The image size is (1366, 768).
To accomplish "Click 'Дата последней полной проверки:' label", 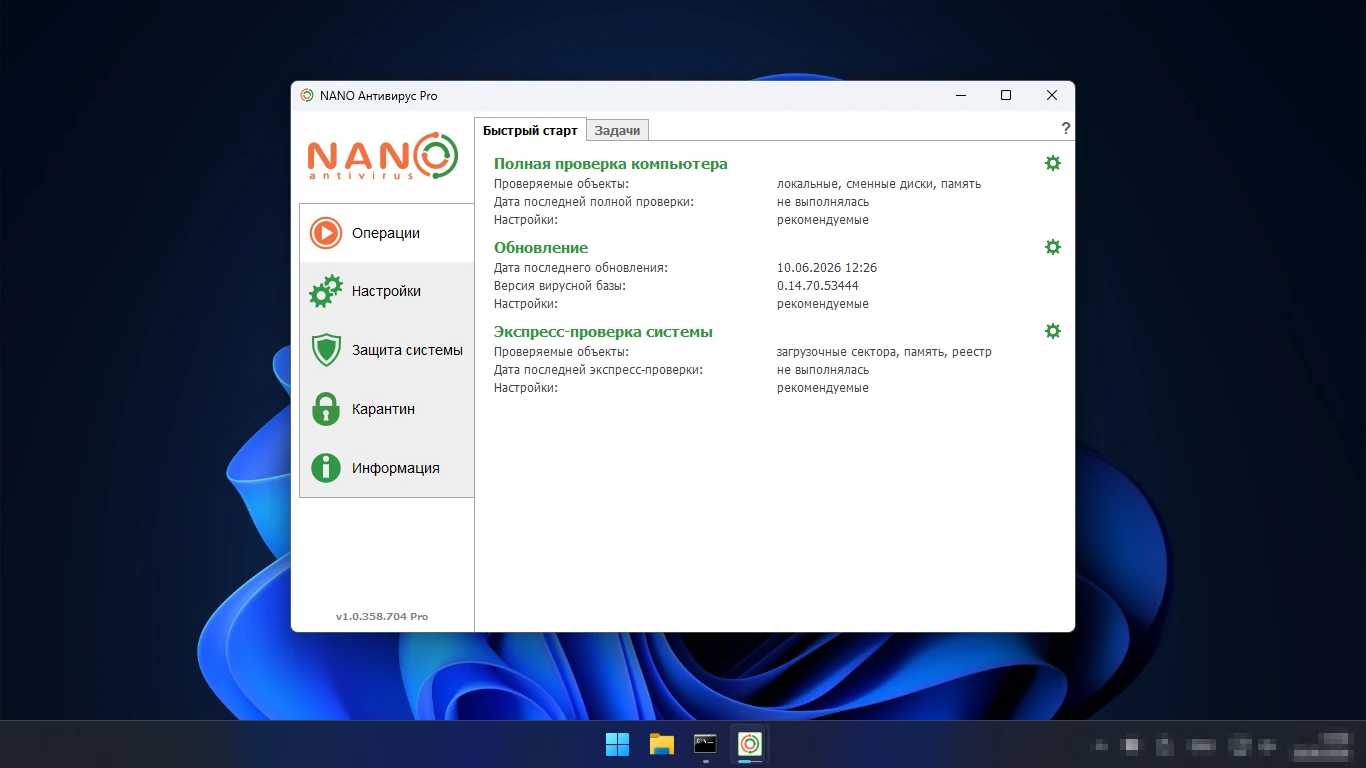I will point(594,202).
